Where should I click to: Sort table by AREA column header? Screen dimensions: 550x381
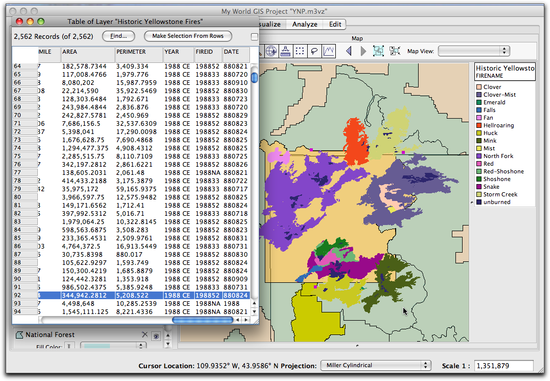tap(88, 52)
